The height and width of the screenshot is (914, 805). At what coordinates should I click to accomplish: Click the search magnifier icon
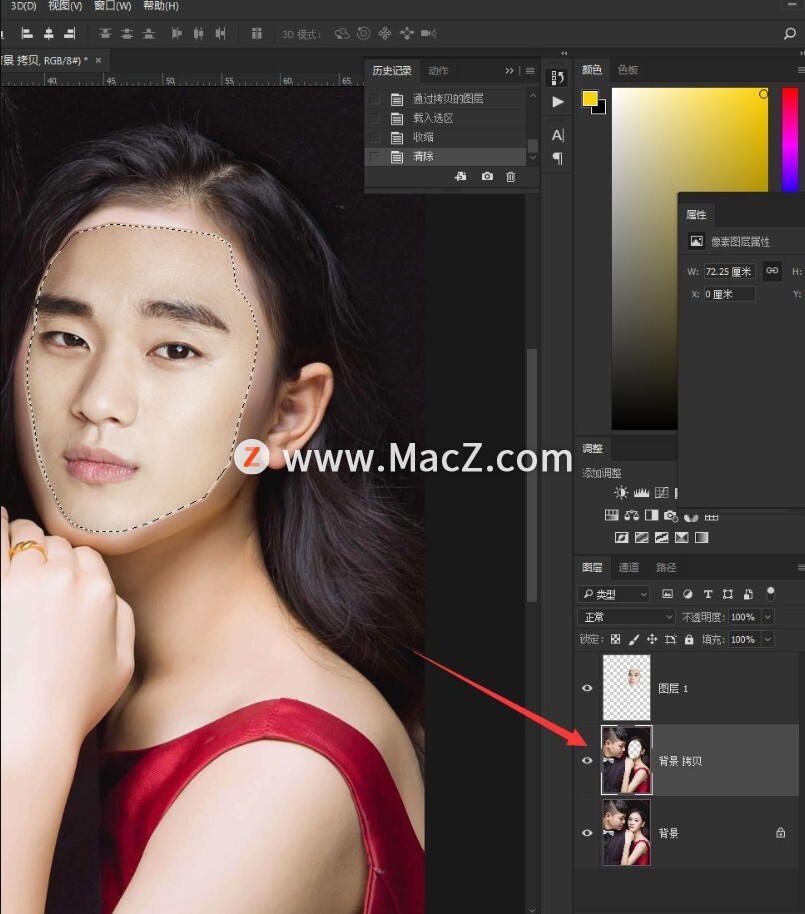[x=790, y=34]
